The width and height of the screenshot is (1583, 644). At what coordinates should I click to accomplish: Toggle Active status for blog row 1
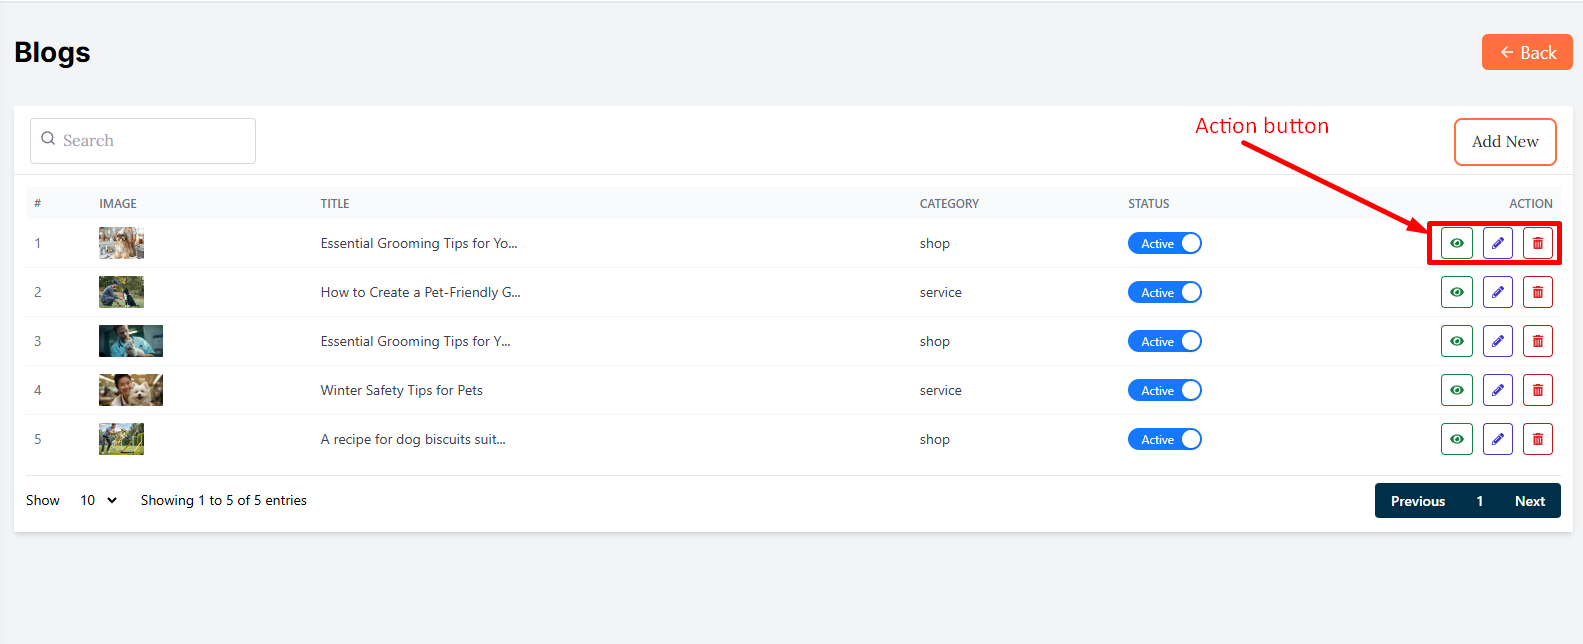pyautogui.click(x=1164, y=243)
